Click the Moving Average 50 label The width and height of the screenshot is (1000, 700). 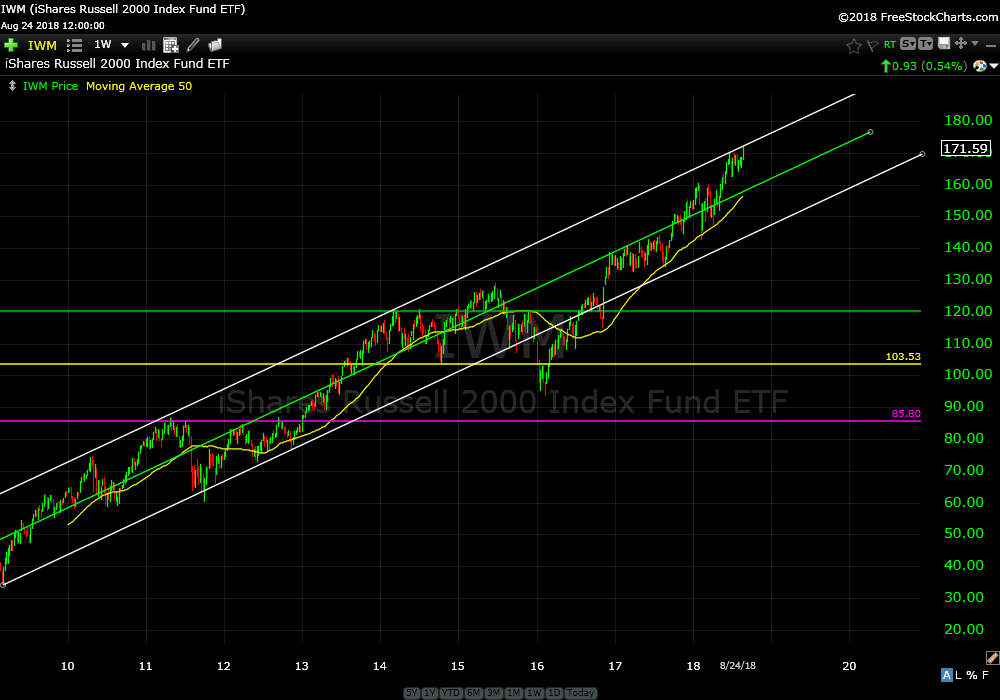click(139, 86)
